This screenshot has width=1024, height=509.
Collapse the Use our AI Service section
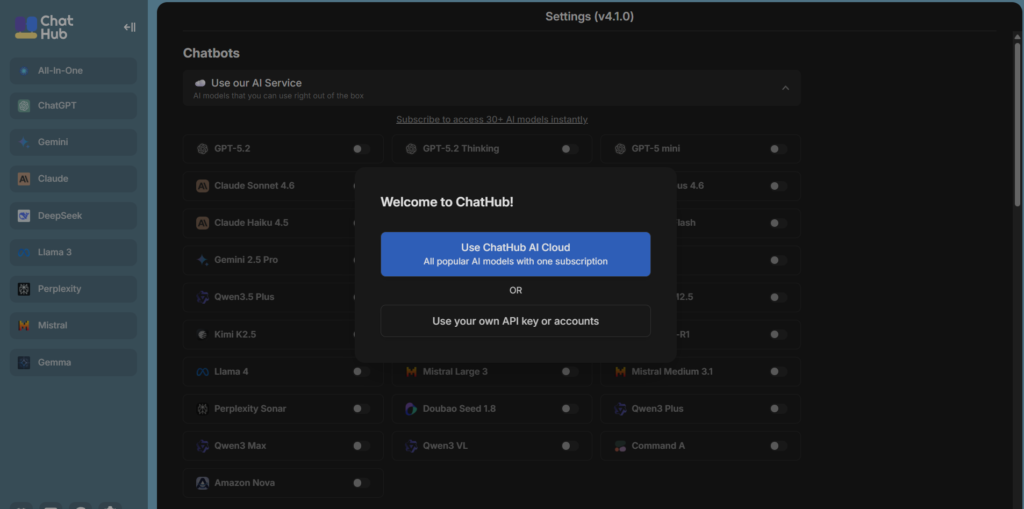[785, 88]
